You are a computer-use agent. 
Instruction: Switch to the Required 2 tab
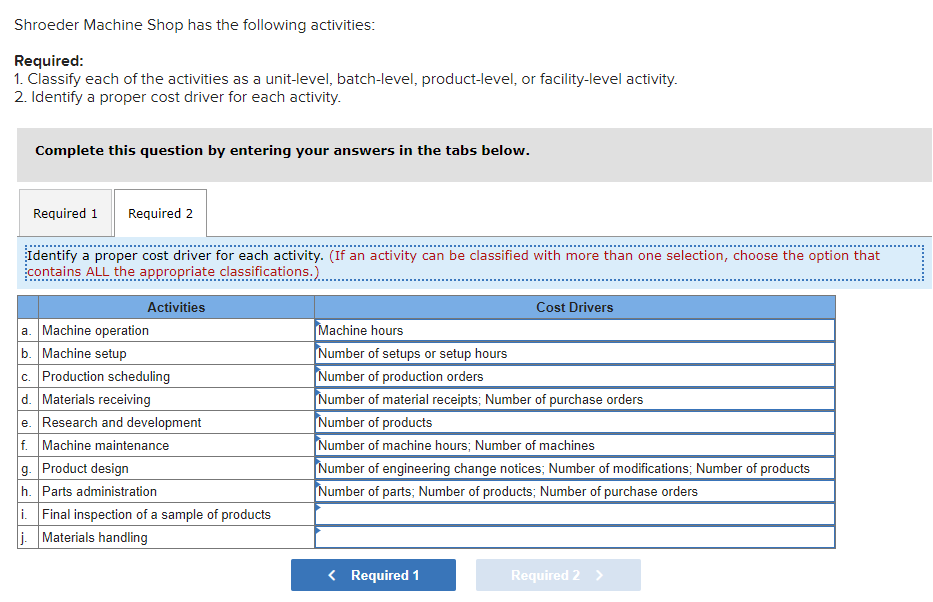(159, 212)
